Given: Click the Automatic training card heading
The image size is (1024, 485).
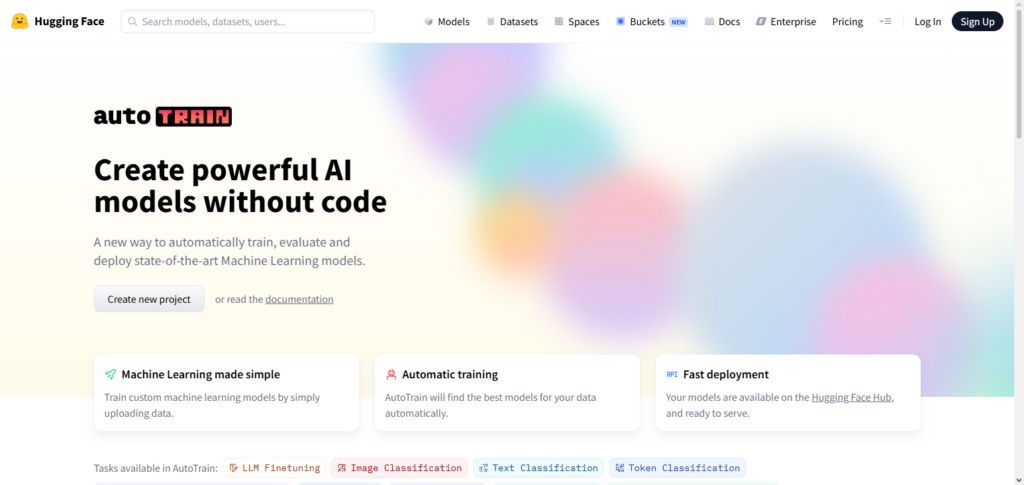Looking at the screenshot, I should pyautogui.click(x=450, y=375).
